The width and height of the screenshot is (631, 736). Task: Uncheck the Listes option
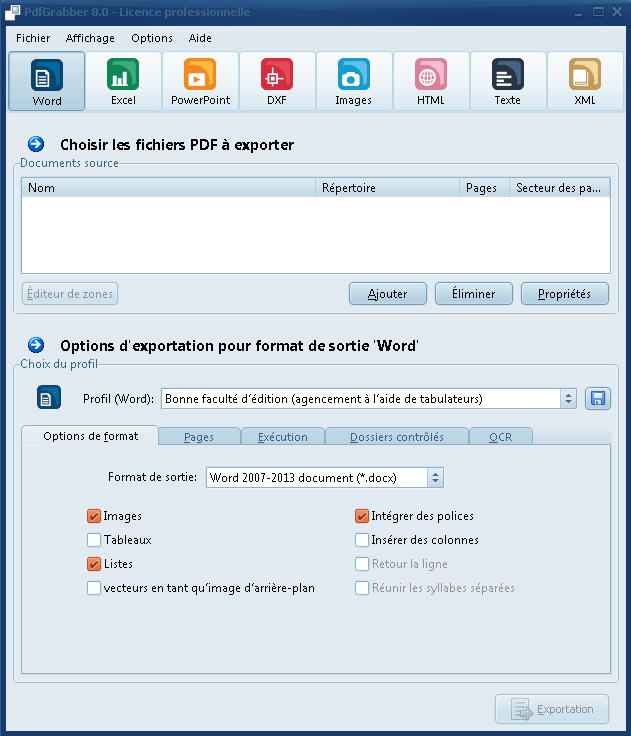pyautogui.click(x=94, y=564)
